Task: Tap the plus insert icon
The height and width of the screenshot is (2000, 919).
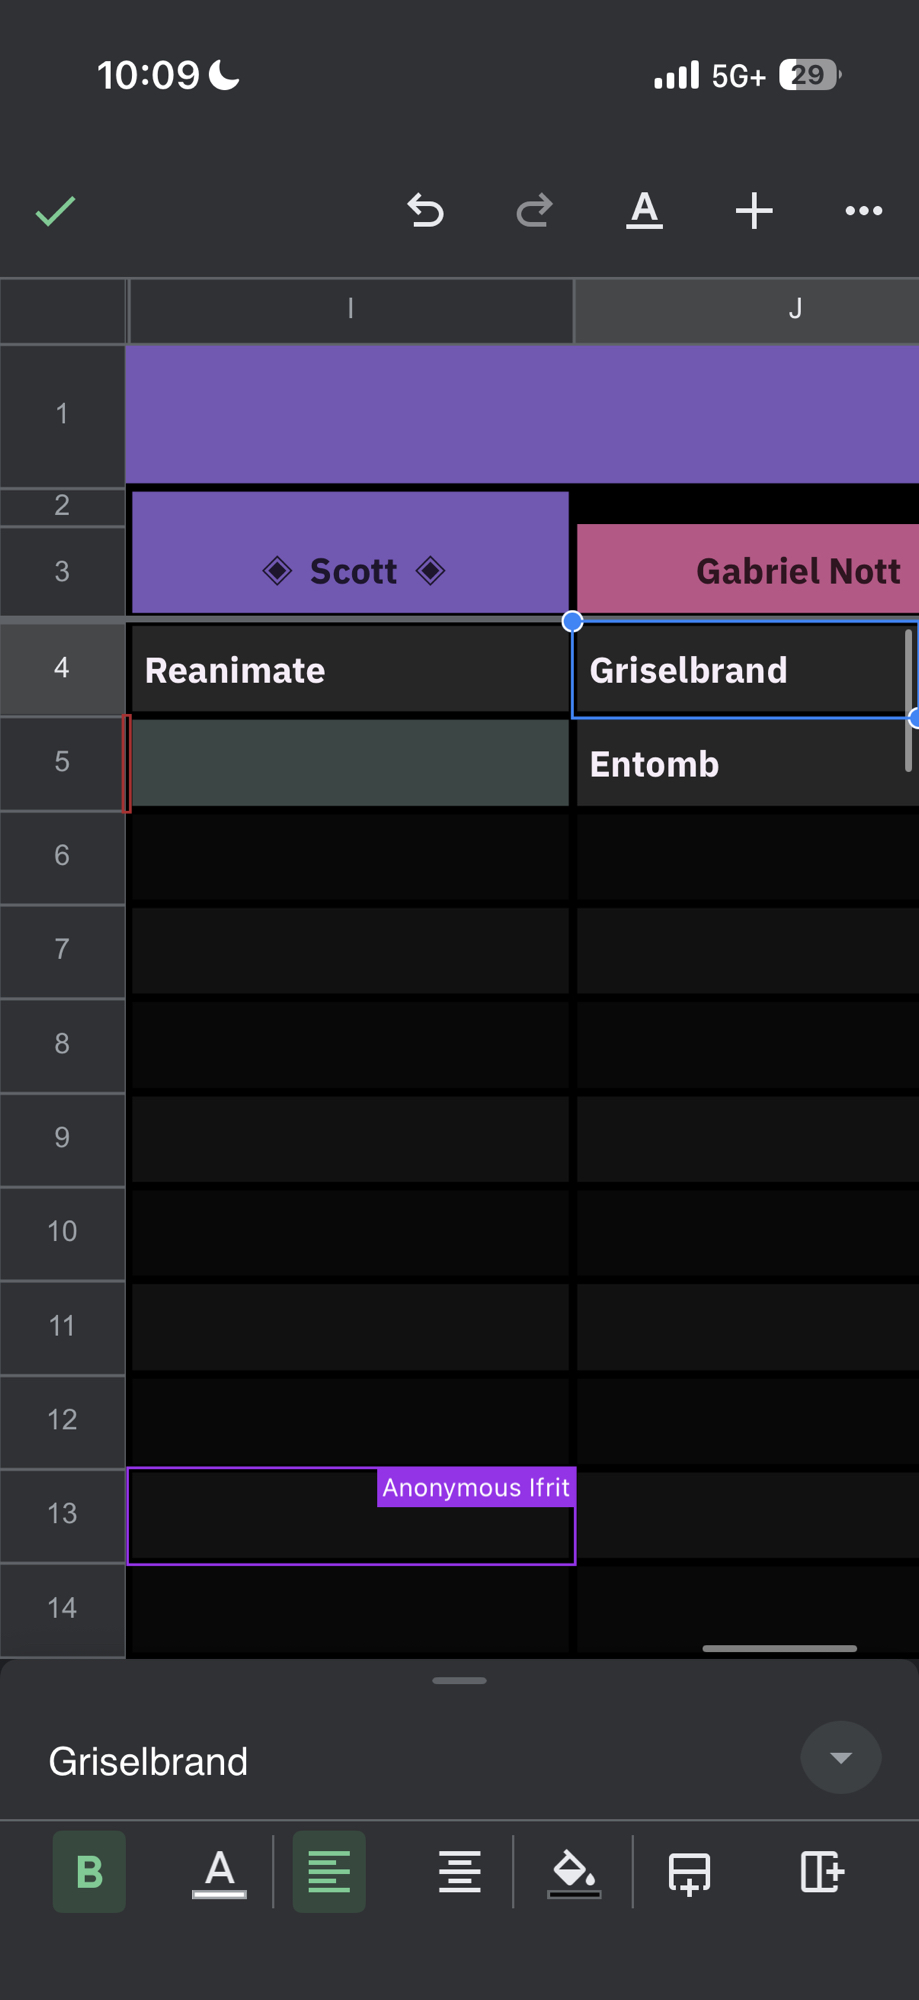Action: pos(754,211)
